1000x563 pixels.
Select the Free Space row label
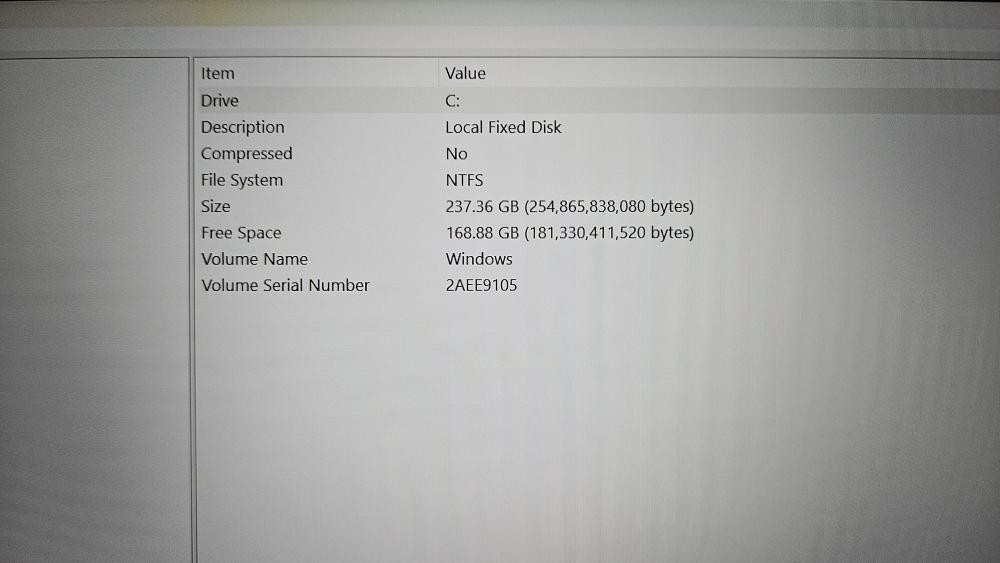(x=241, y=233)
